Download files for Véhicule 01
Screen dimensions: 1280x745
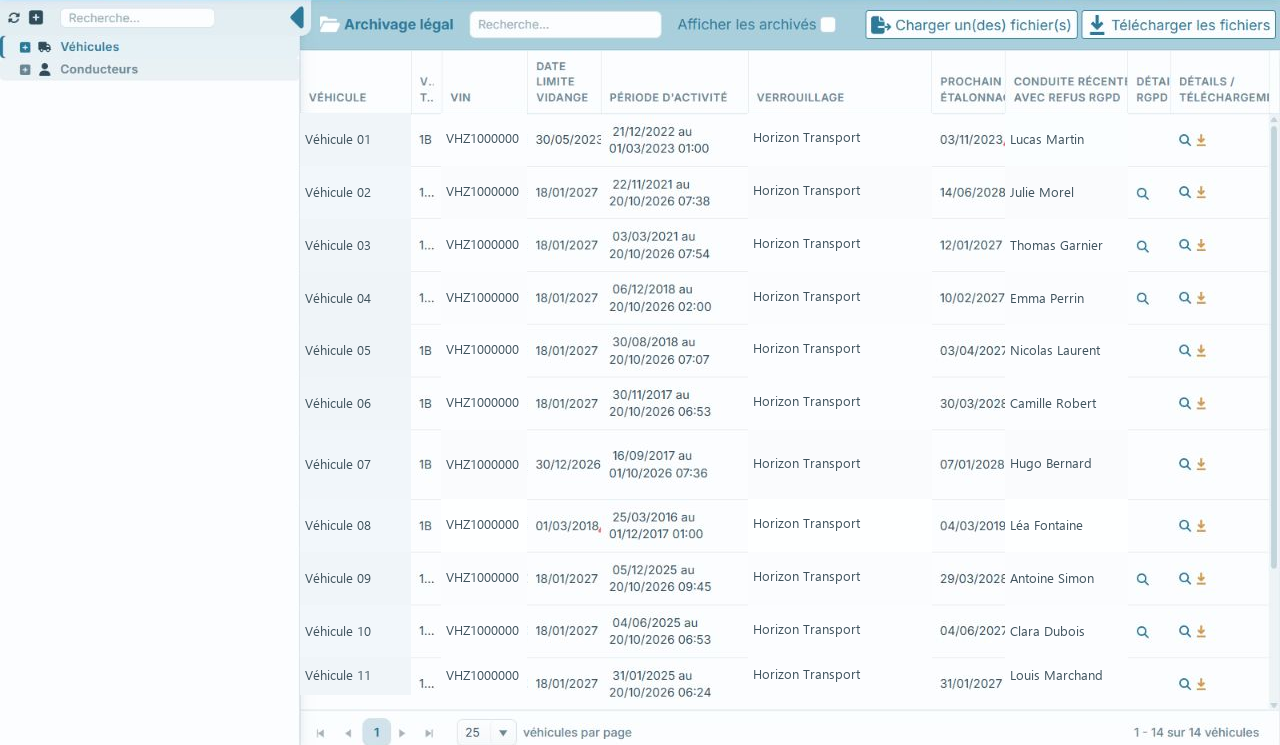click(1201, 140)
